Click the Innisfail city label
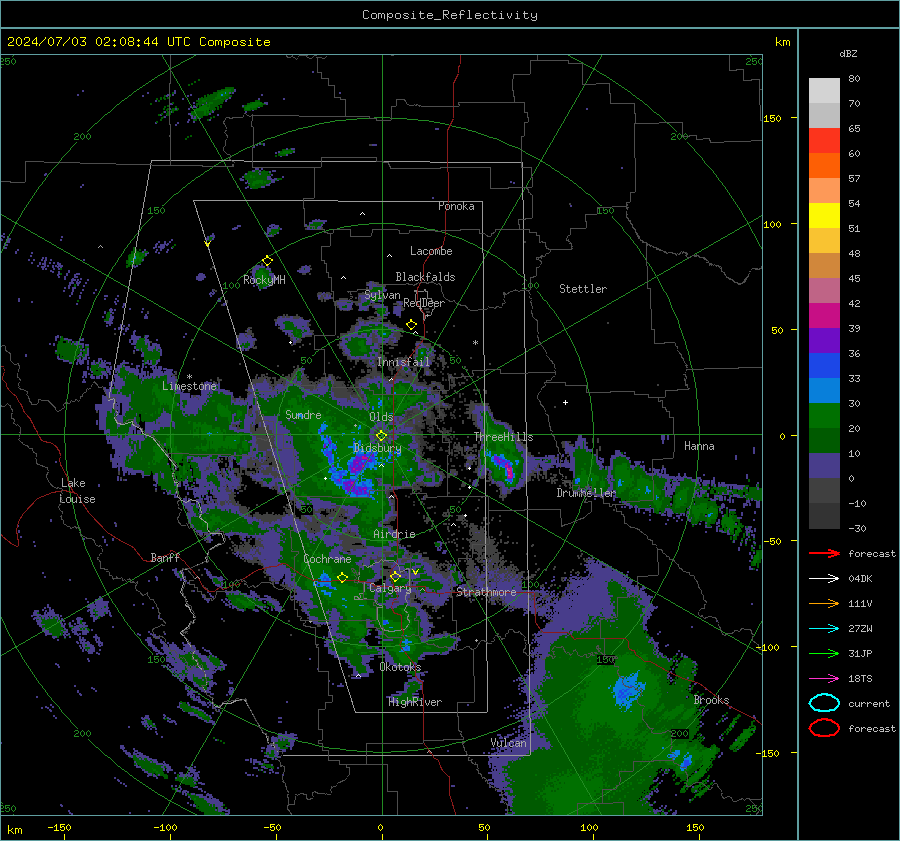Viewport: 900px width, 841px height. pyautogui.click(x=404, y=362)
